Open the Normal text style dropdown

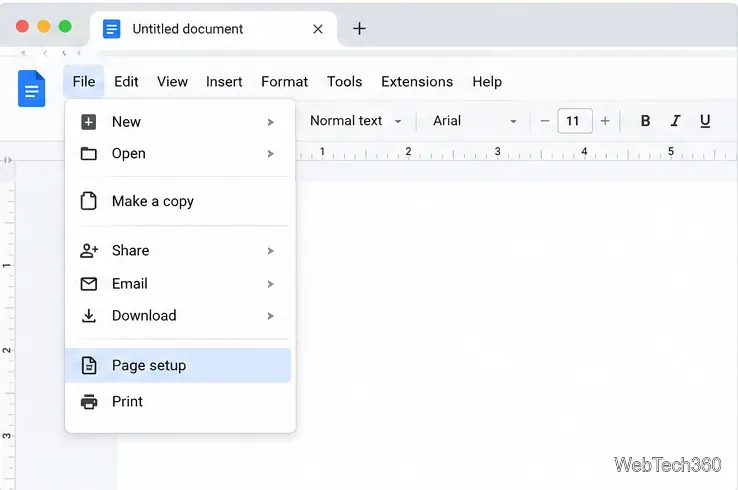click(x=355, y=121)
